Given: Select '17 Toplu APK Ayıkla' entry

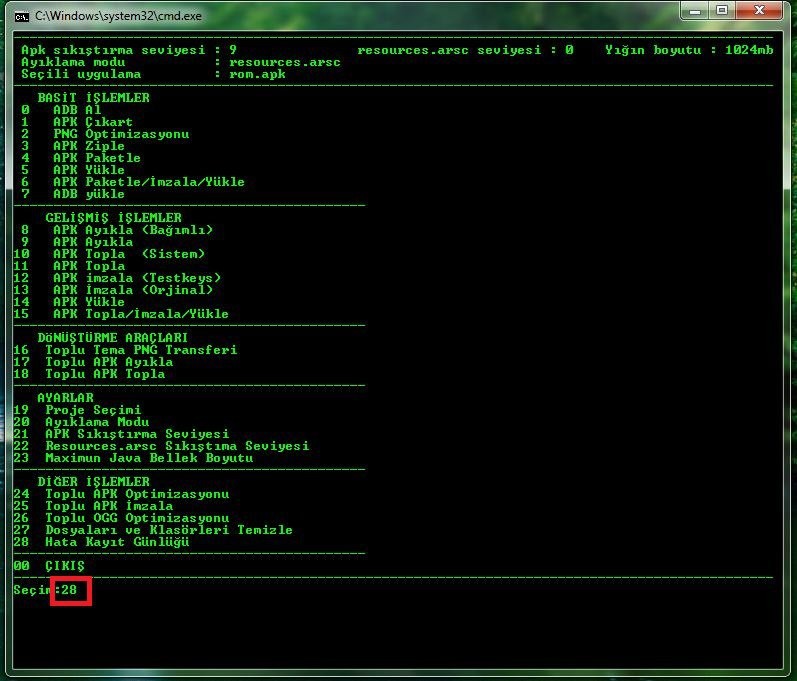Looking at the screenshot, I should pos(93,362).
